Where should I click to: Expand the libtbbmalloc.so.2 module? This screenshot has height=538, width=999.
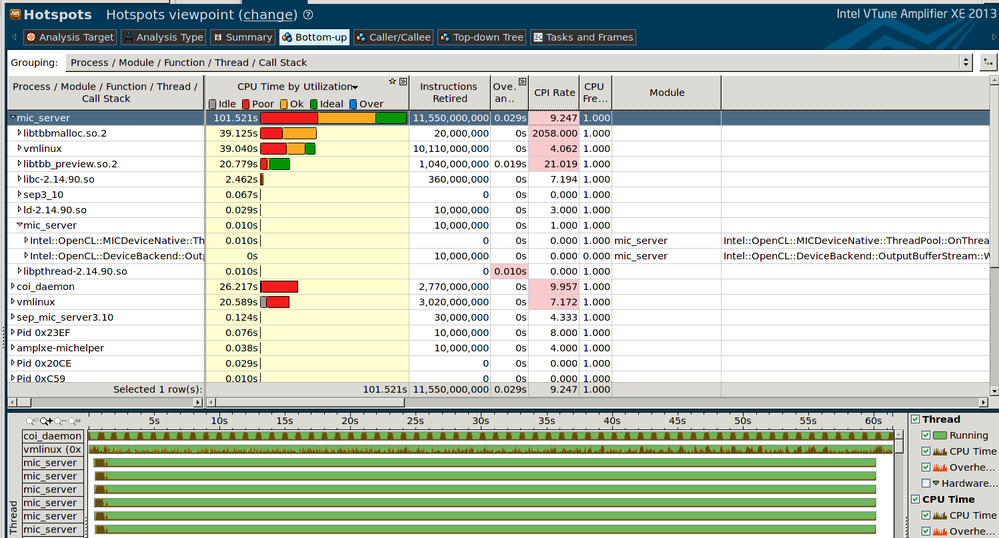[19, 133]
